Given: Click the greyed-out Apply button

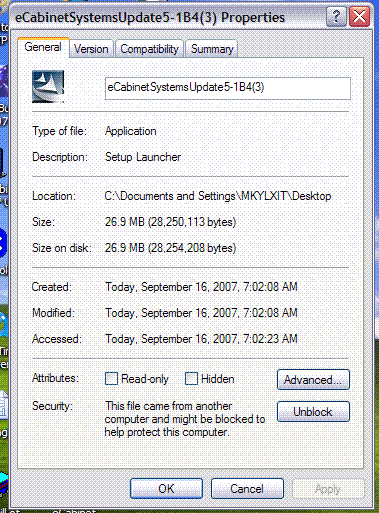Looking at the screenshot, I should 328,489.
